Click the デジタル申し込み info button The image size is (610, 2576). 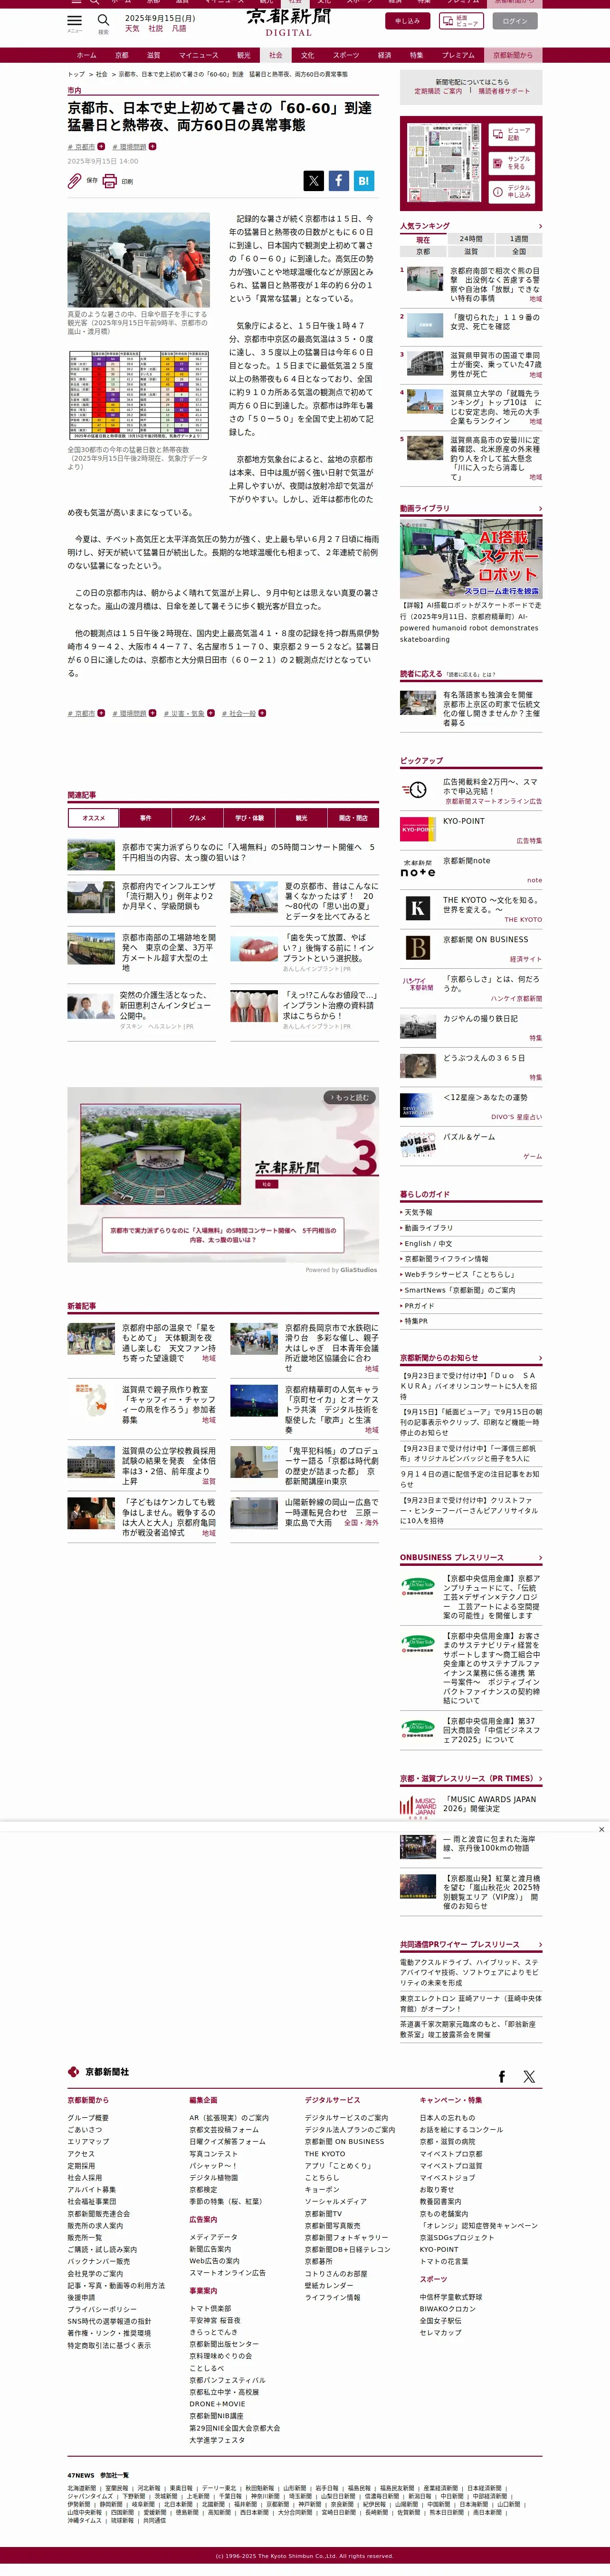[x=512, y=191]
